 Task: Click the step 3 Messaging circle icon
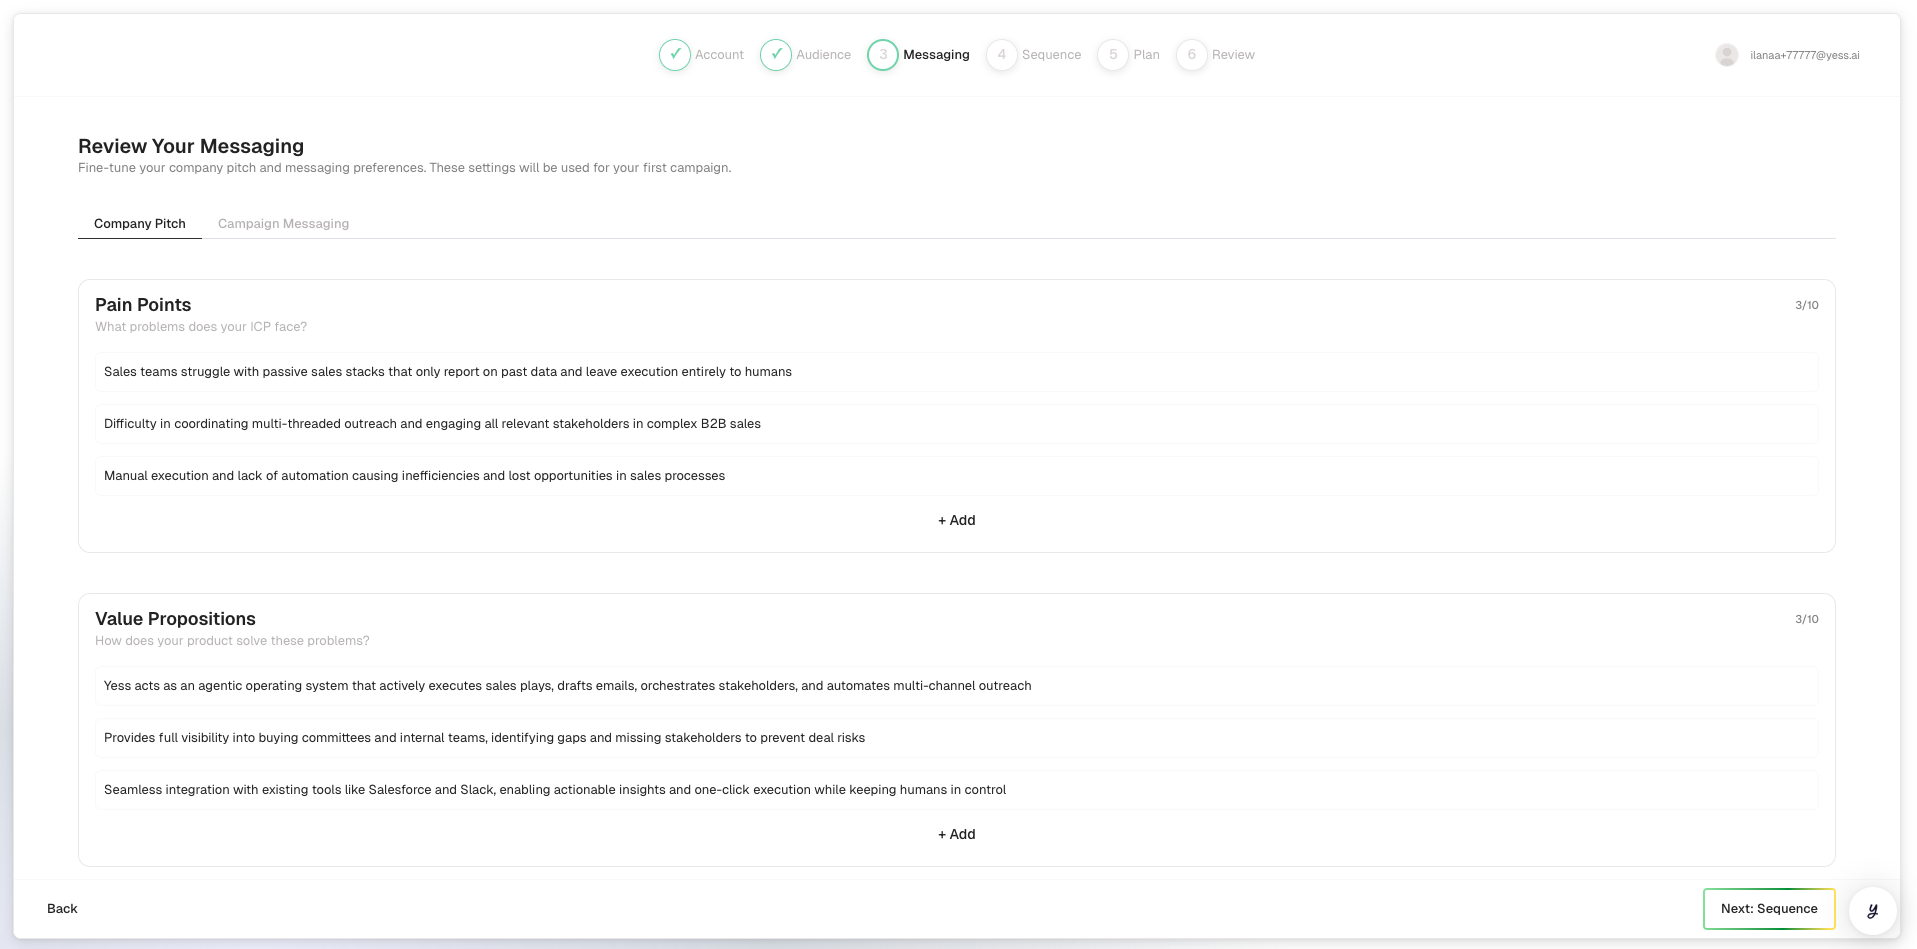point(883,55)
